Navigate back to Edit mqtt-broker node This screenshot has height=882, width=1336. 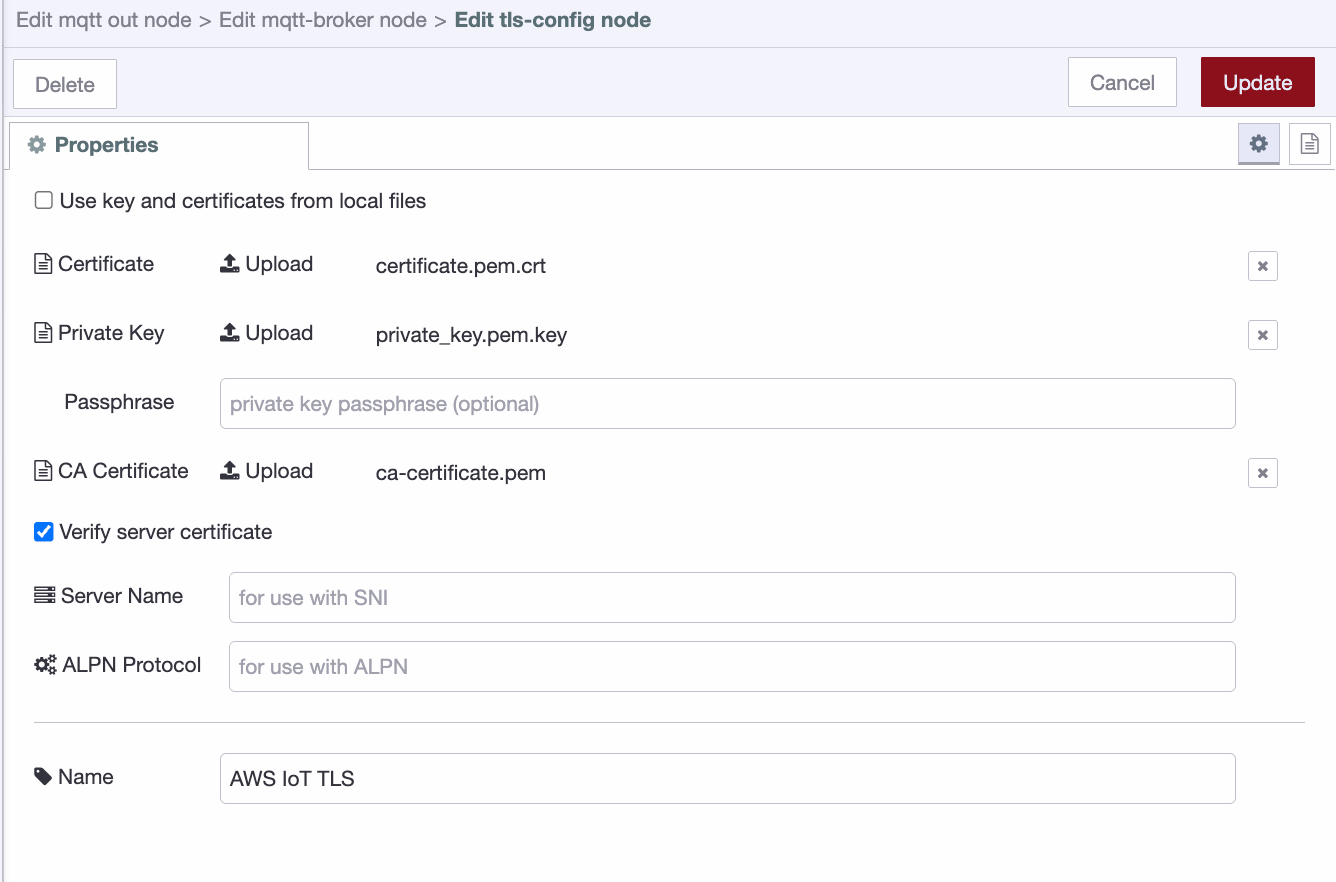click(320, 19)
